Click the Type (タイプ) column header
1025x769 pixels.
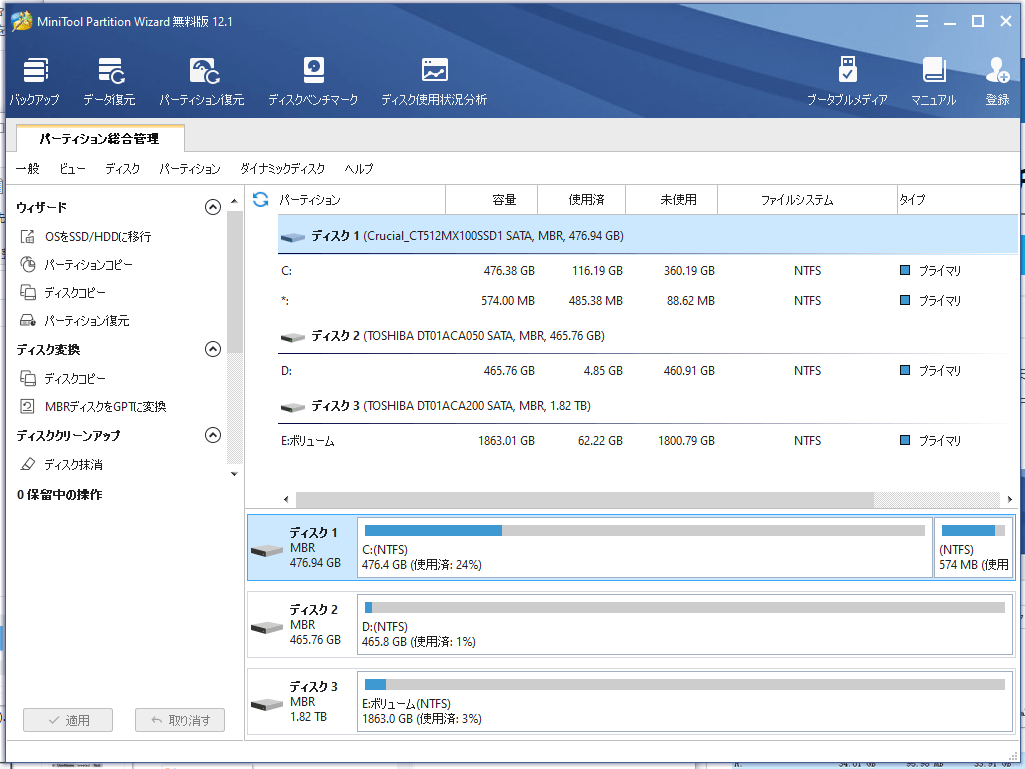click(x=957, y=199)
